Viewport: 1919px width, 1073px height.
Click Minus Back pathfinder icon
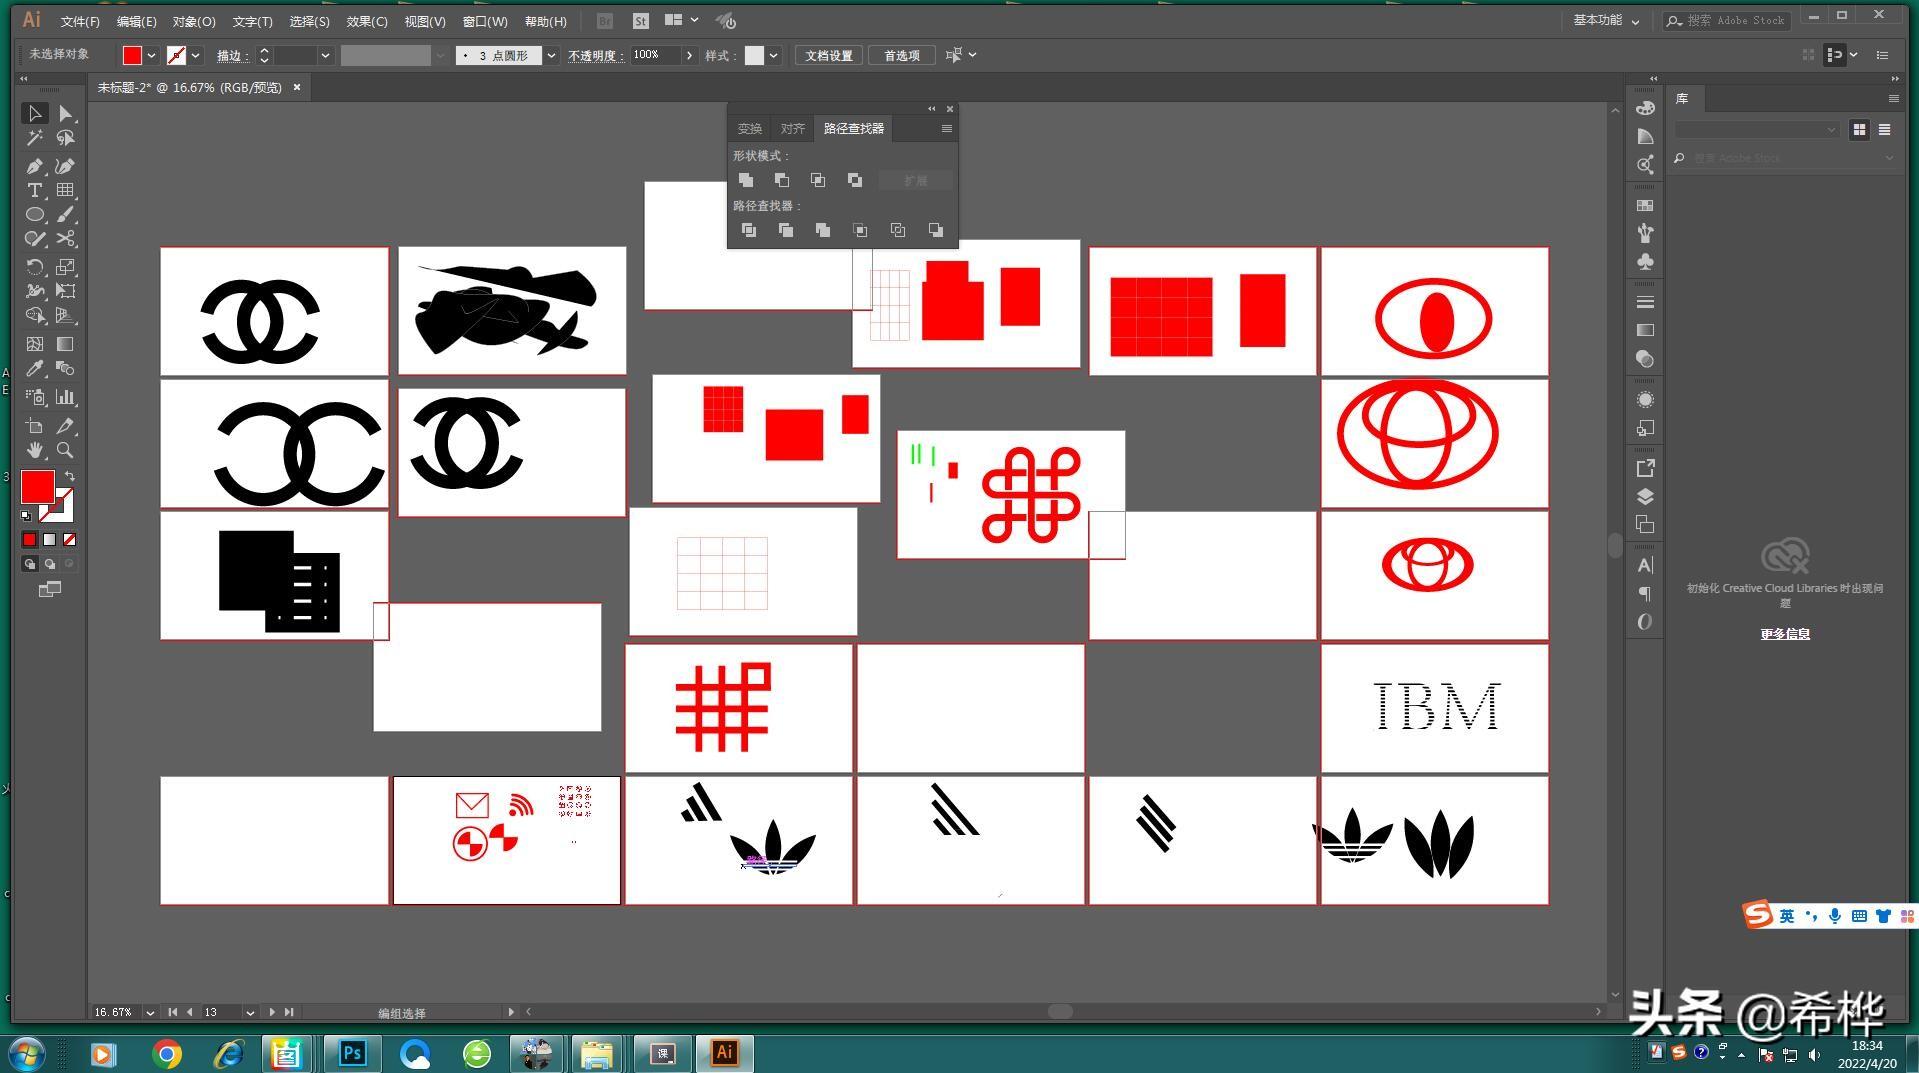click(x=935, y=230)
